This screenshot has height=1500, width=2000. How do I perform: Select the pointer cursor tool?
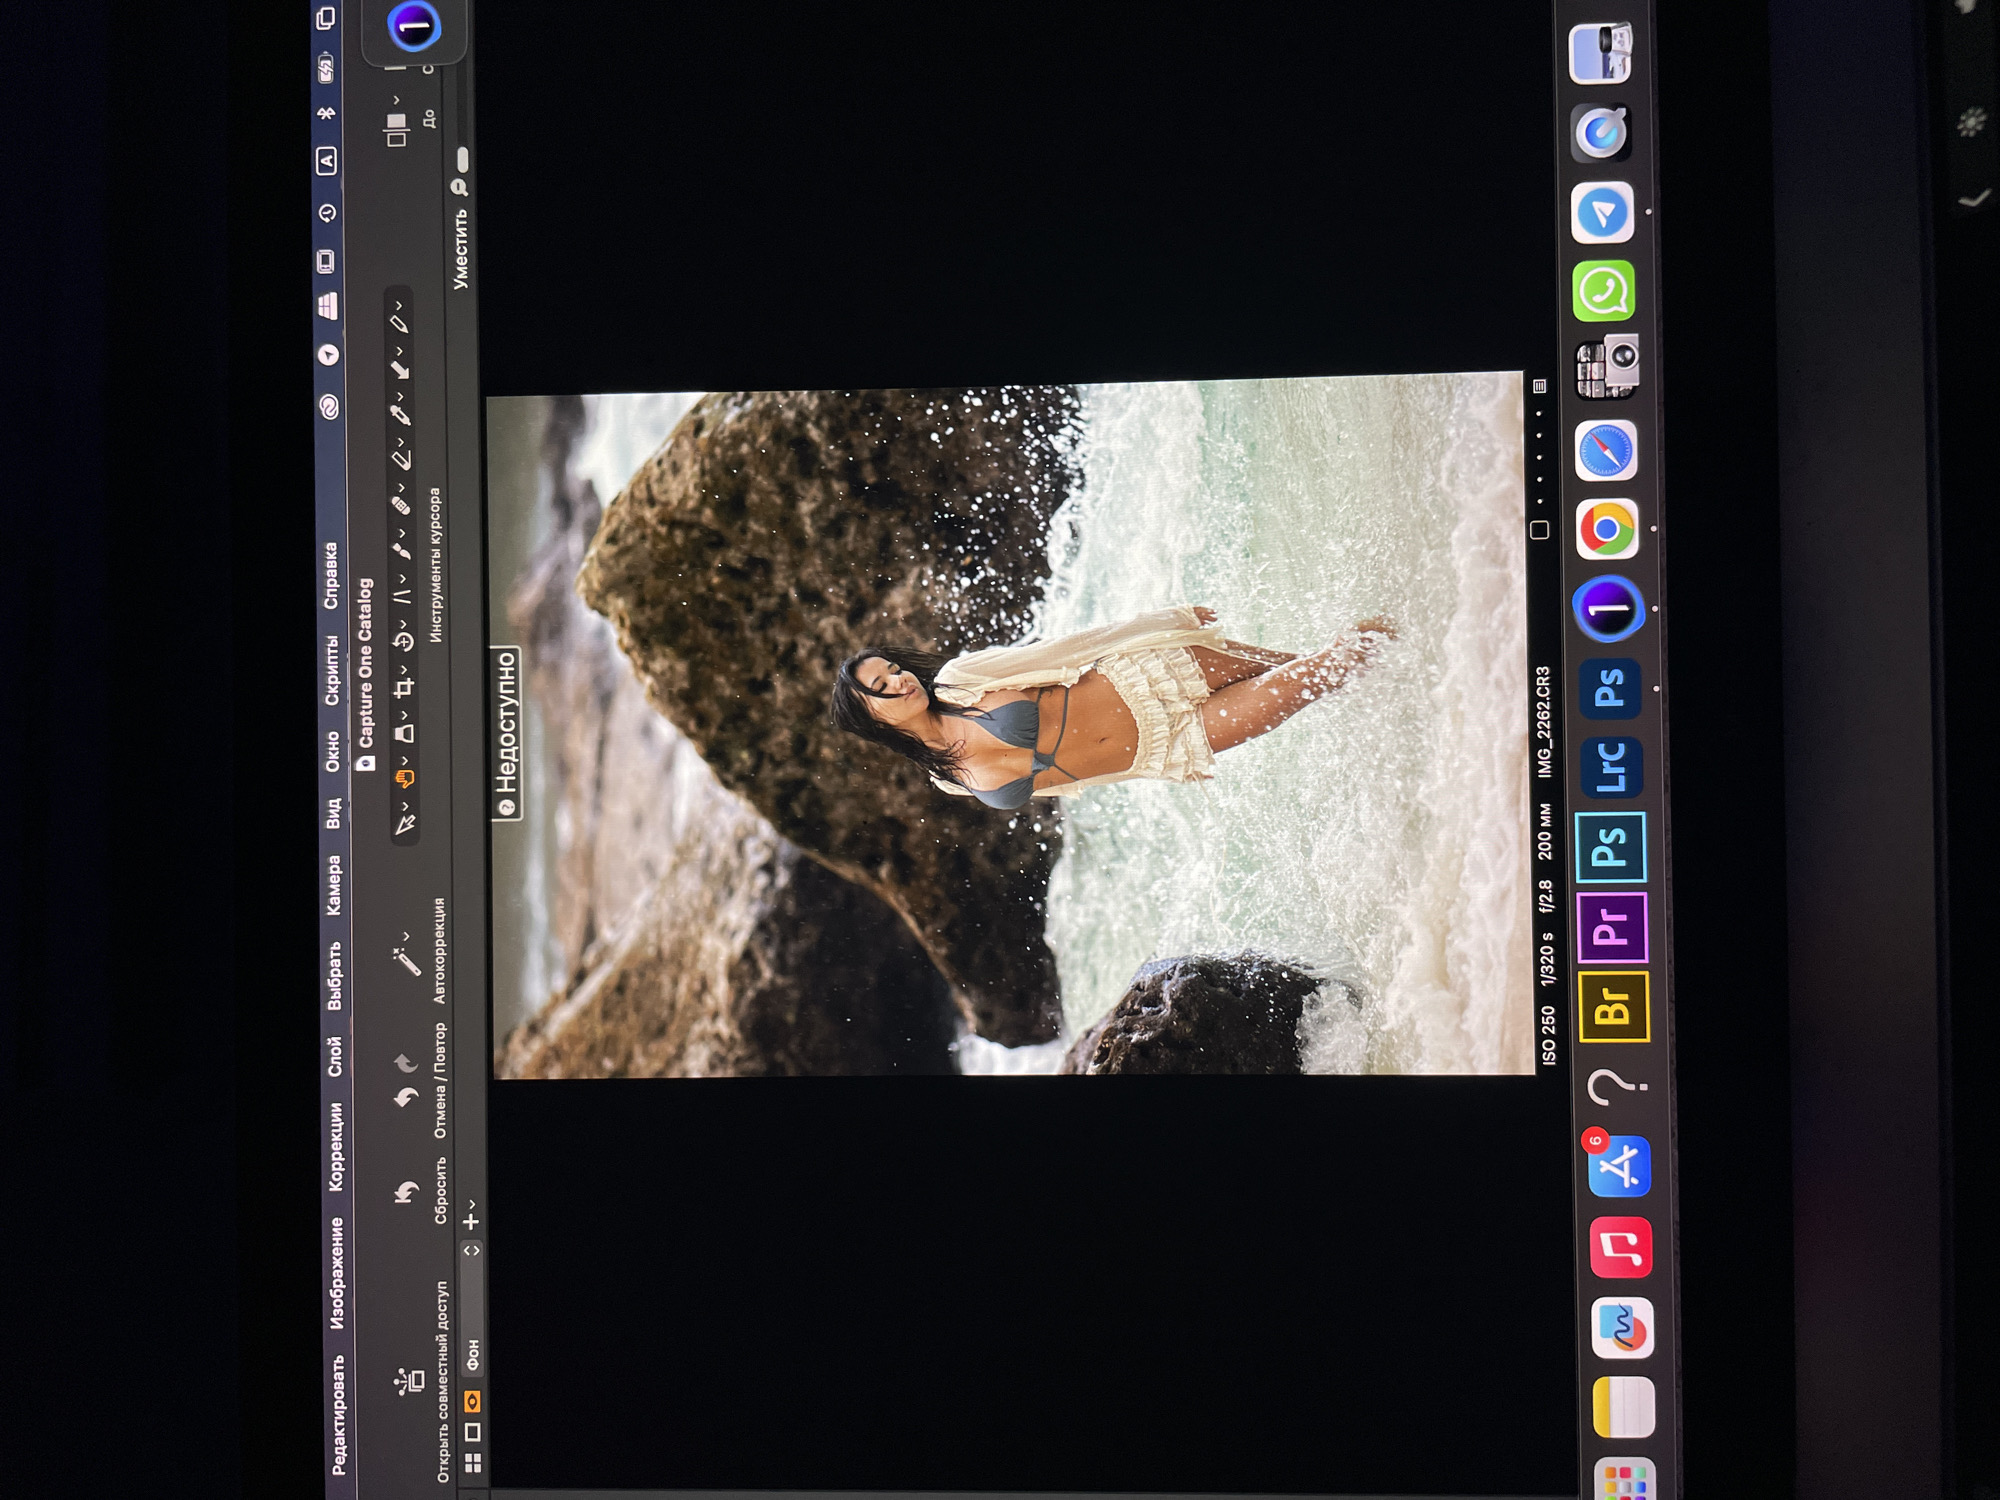click(x=406, y=823)
